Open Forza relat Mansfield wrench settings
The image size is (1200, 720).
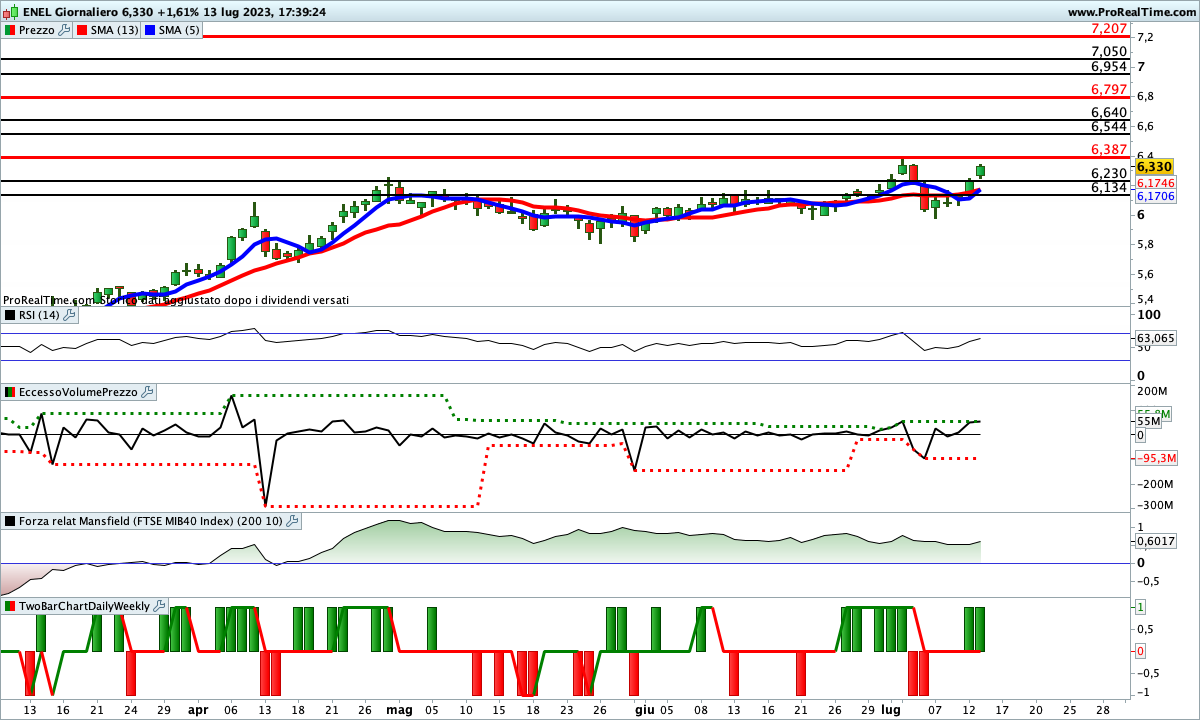coord(292,521)
